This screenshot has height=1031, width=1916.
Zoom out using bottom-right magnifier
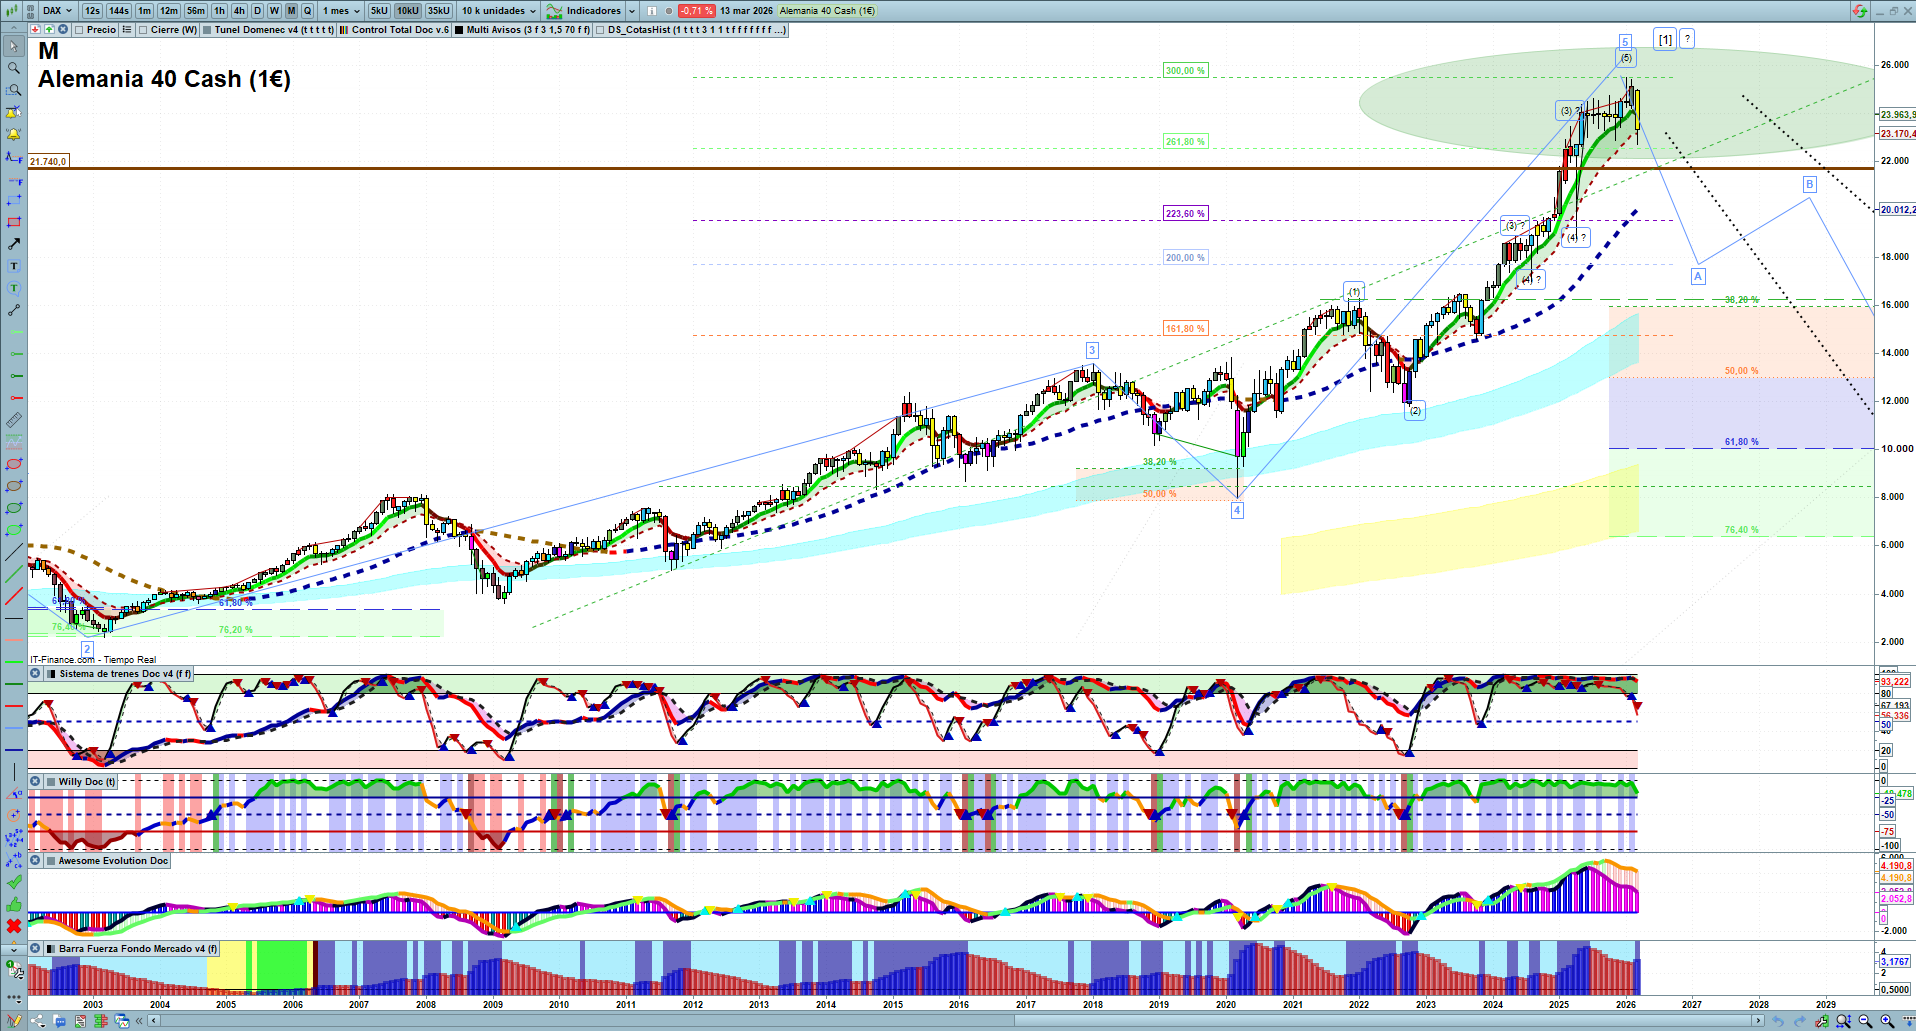point(1865,1021)
